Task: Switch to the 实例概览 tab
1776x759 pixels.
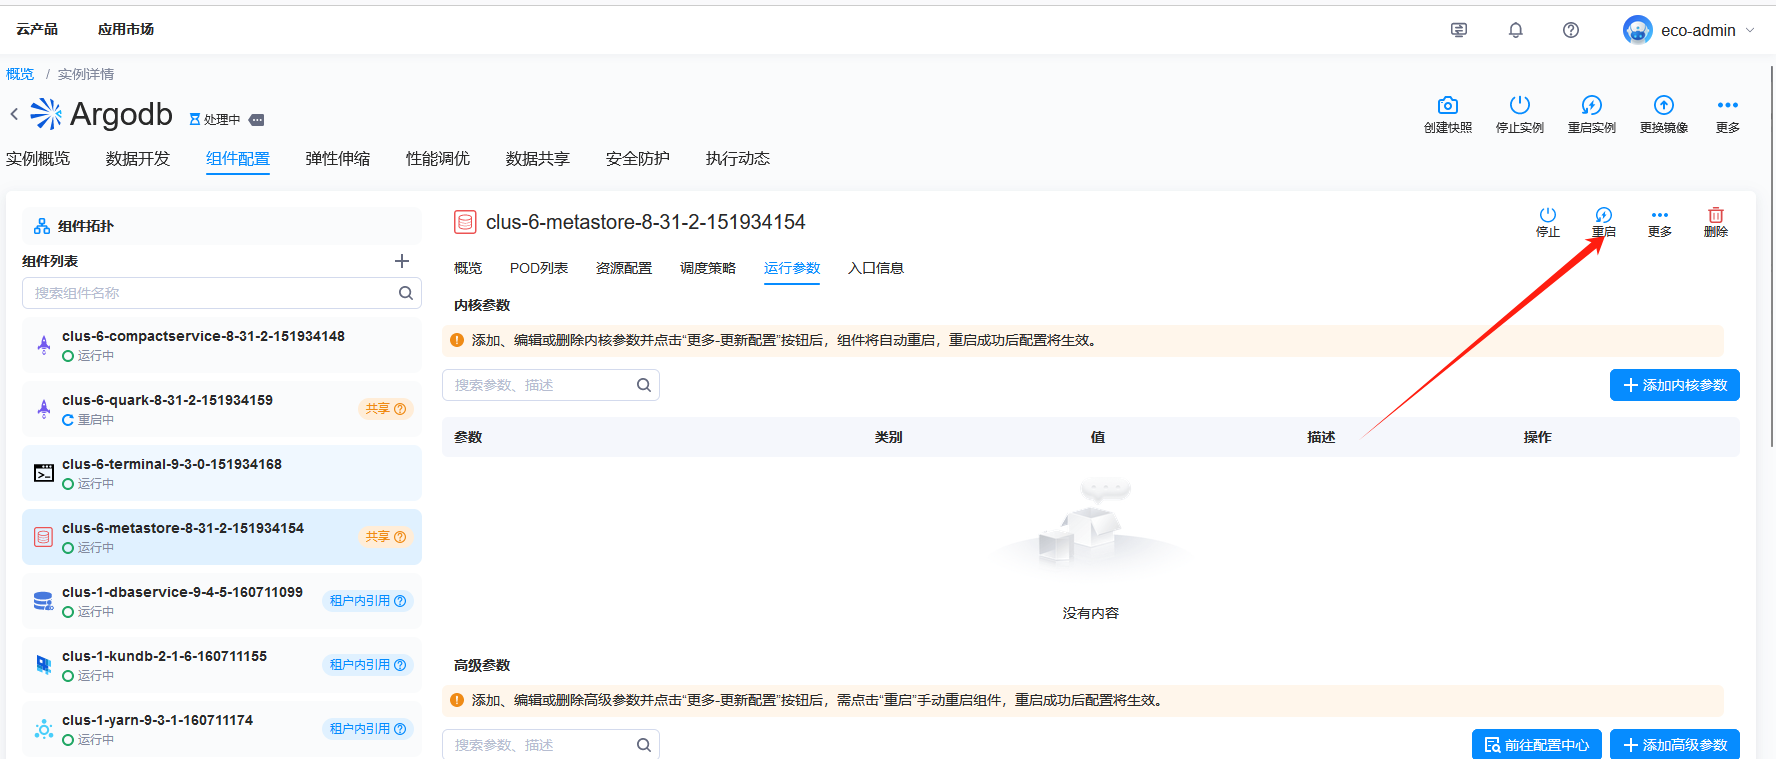Action: click(38, 159)
